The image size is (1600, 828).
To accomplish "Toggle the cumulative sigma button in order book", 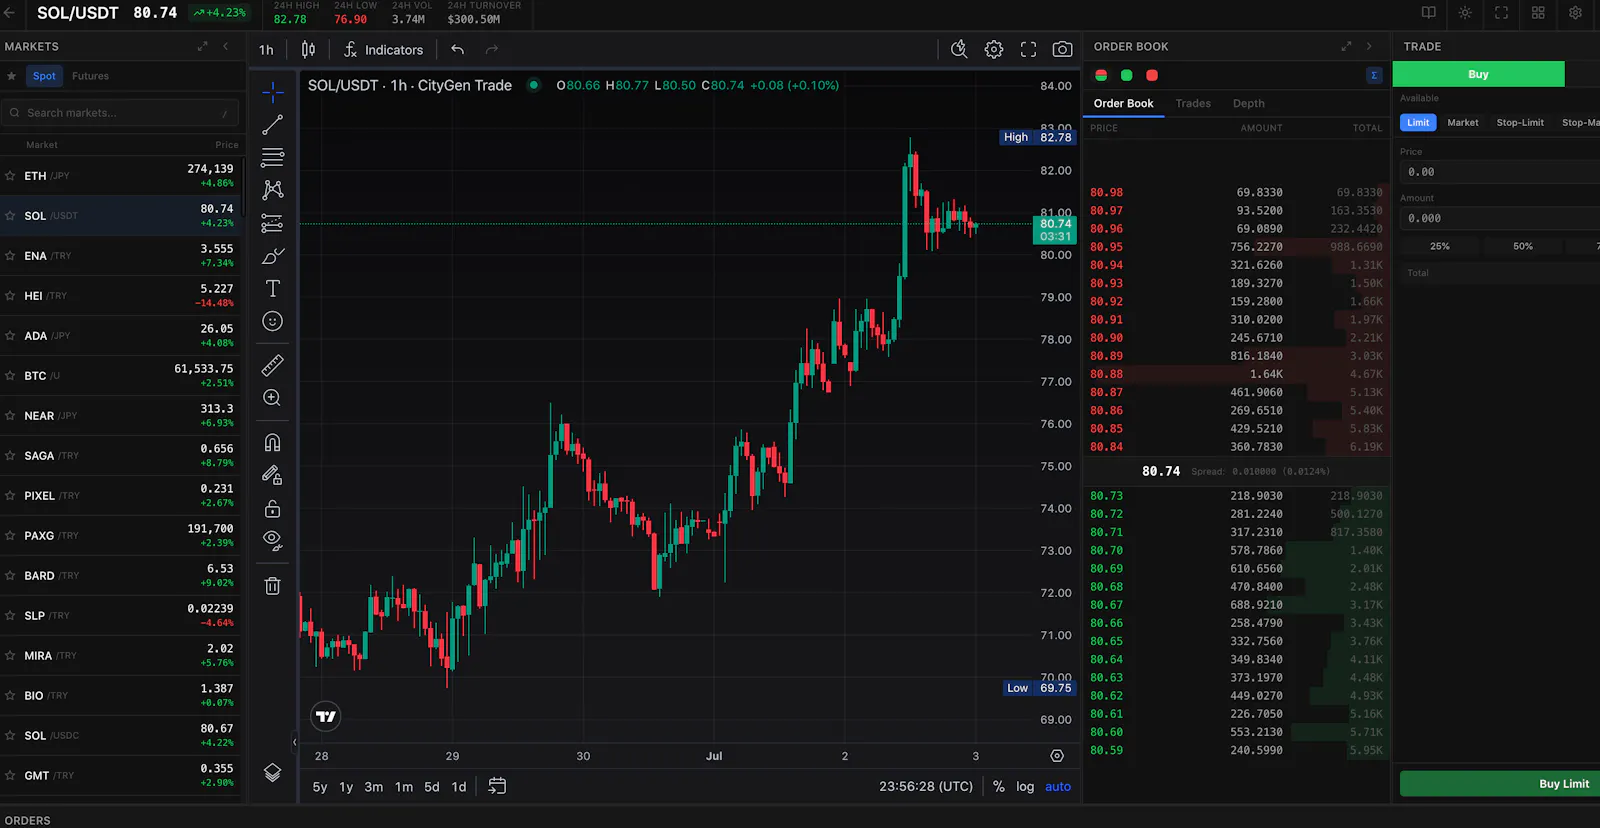I will tap(1374, 75).
